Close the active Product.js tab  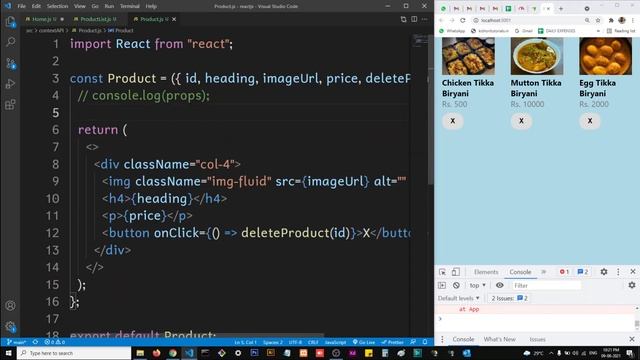(x=174, y=19)
